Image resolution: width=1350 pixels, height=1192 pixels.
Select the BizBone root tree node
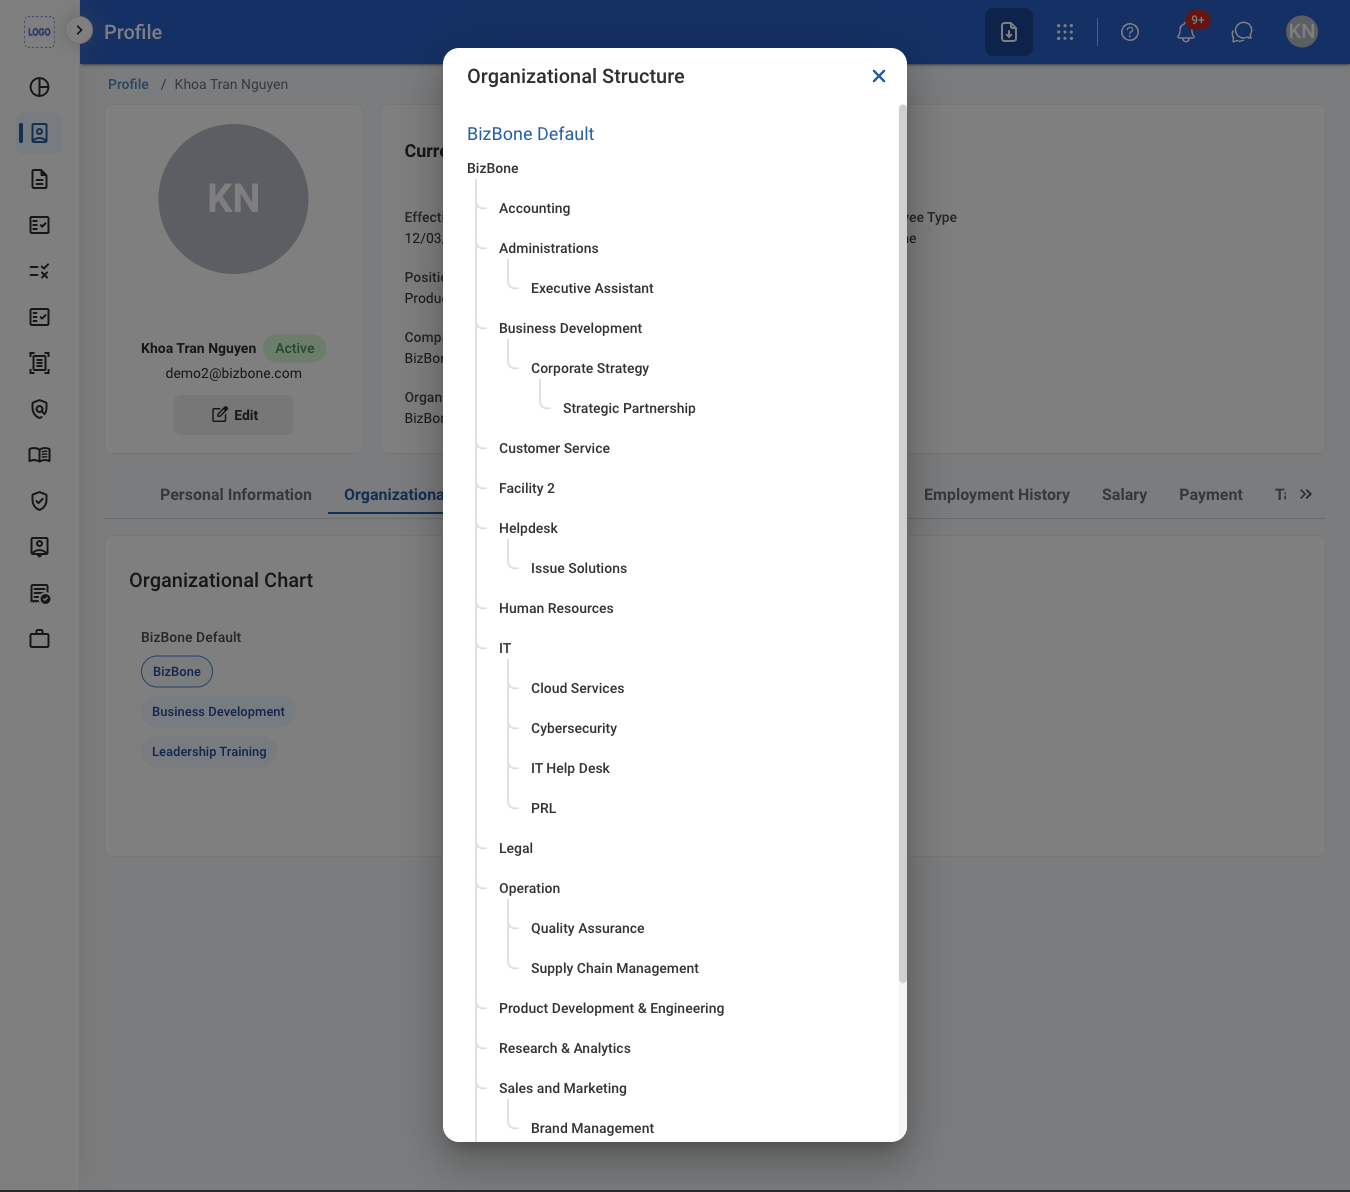493,168
